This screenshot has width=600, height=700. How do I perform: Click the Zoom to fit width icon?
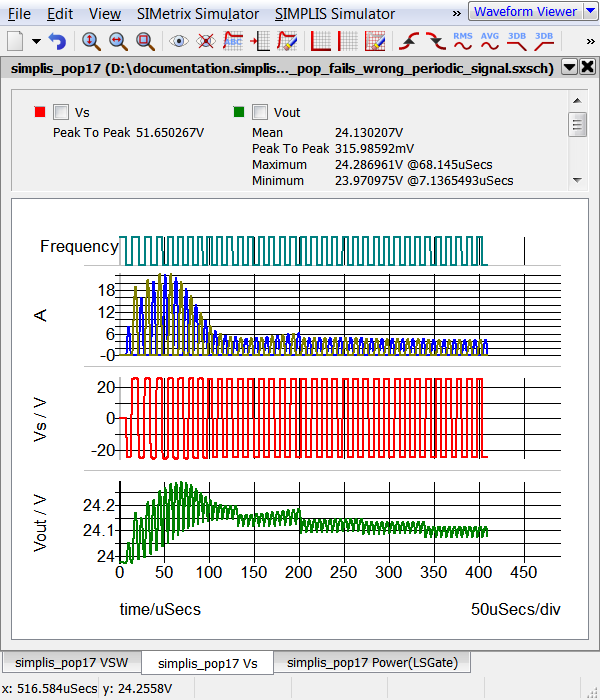click(x=118, y=42)
